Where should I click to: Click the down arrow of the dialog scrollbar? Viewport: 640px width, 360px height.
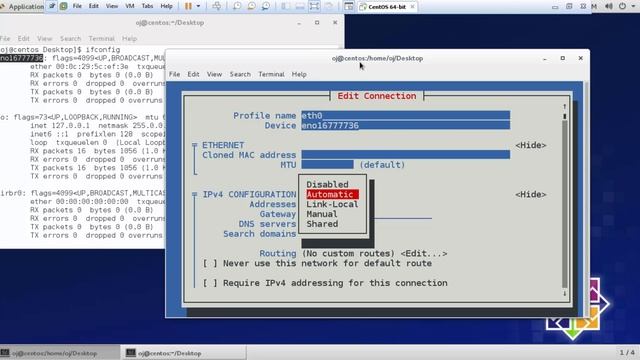point(564,293)
